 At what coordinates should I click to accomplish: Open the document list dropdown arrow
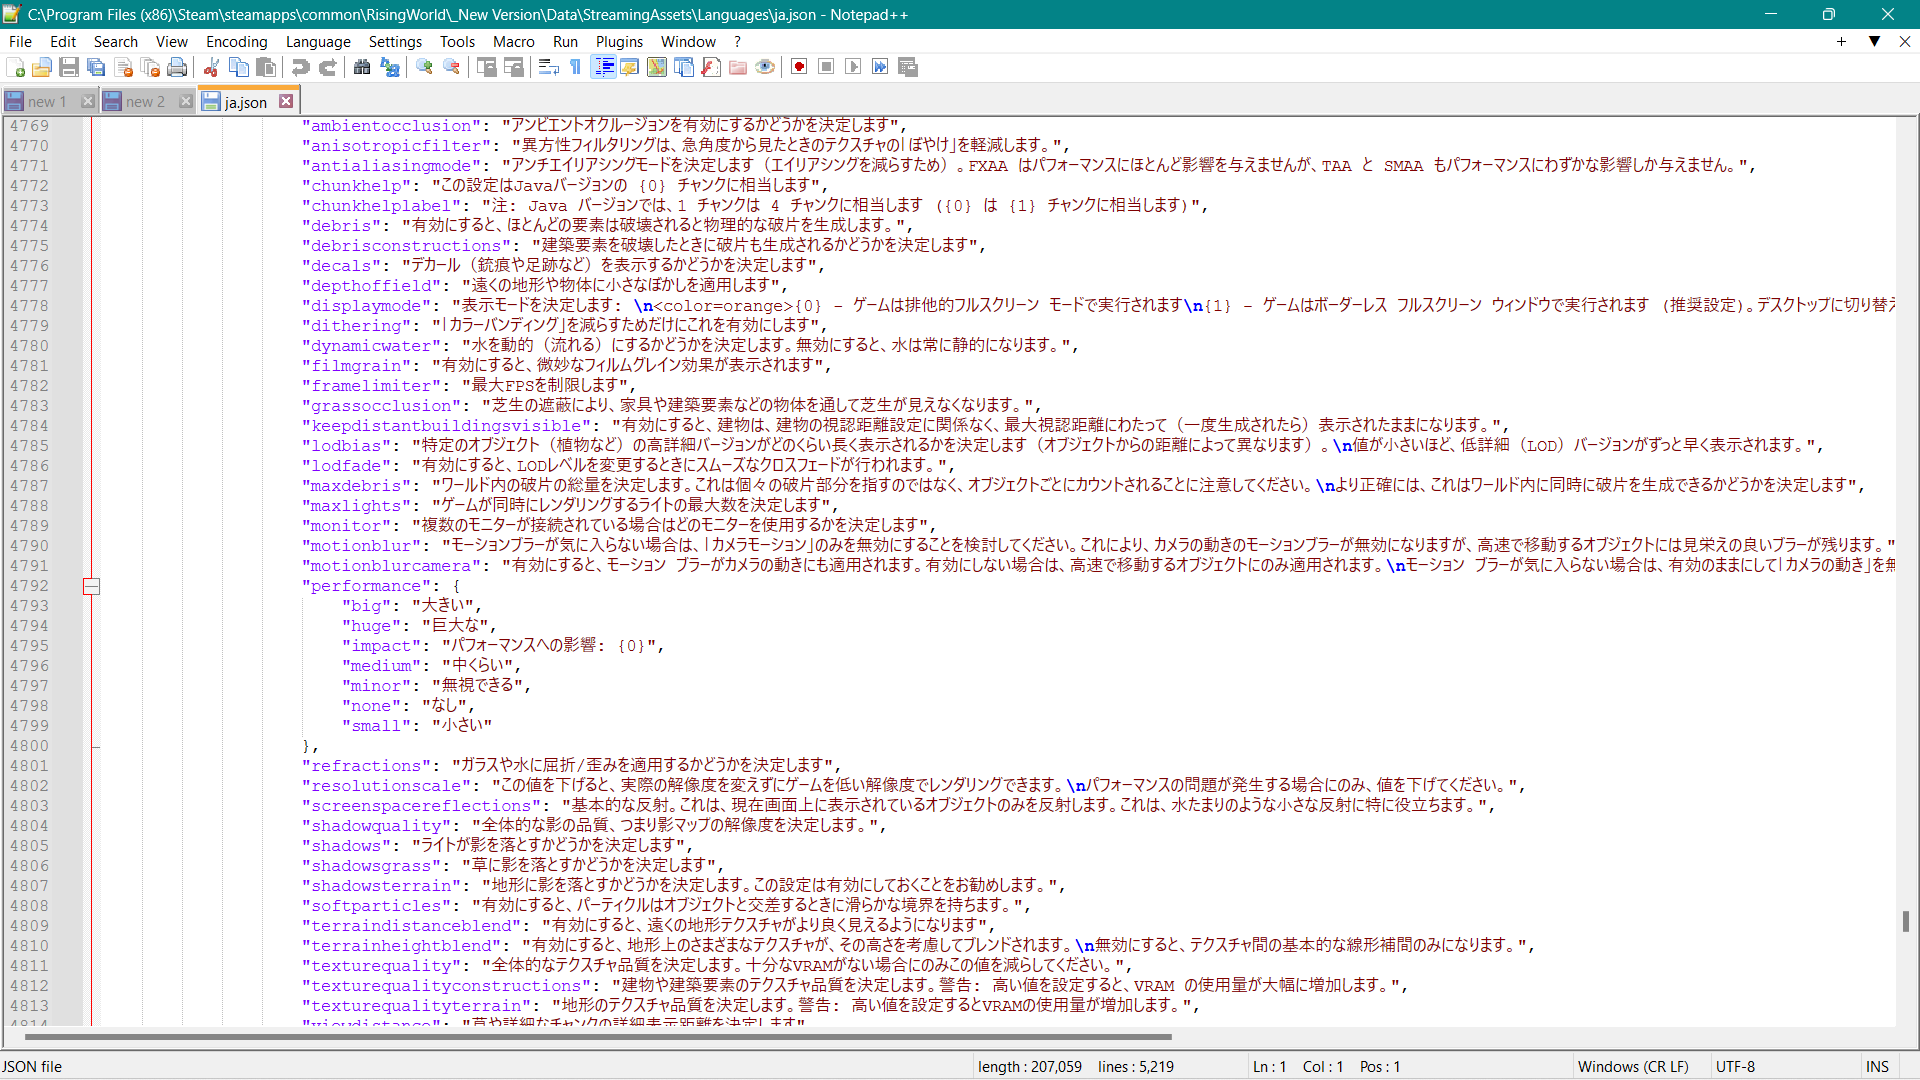tap(1874, 41)
